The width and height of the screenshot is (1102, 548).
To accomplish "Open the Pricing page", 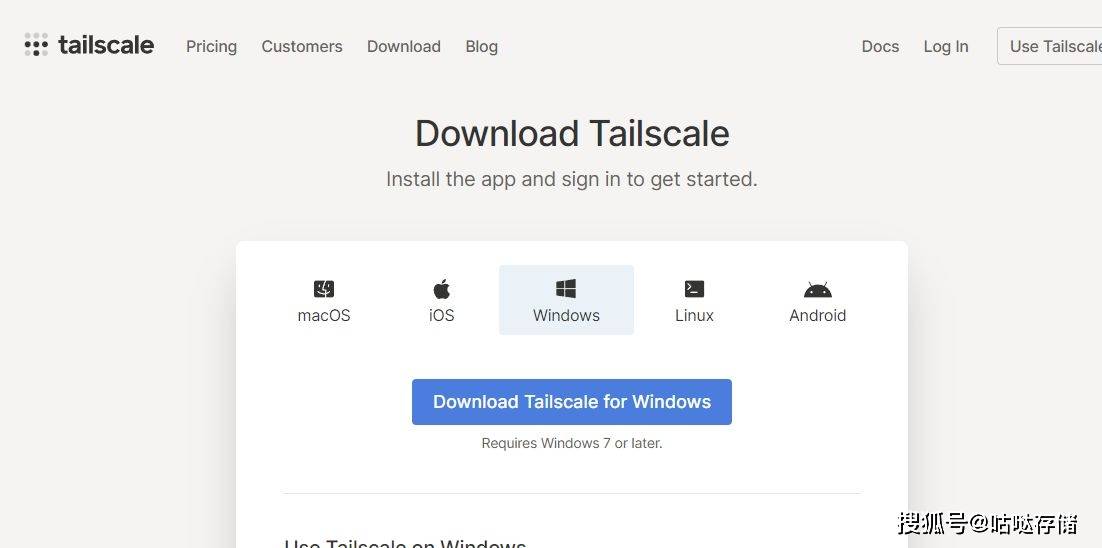I will point(212,46).
